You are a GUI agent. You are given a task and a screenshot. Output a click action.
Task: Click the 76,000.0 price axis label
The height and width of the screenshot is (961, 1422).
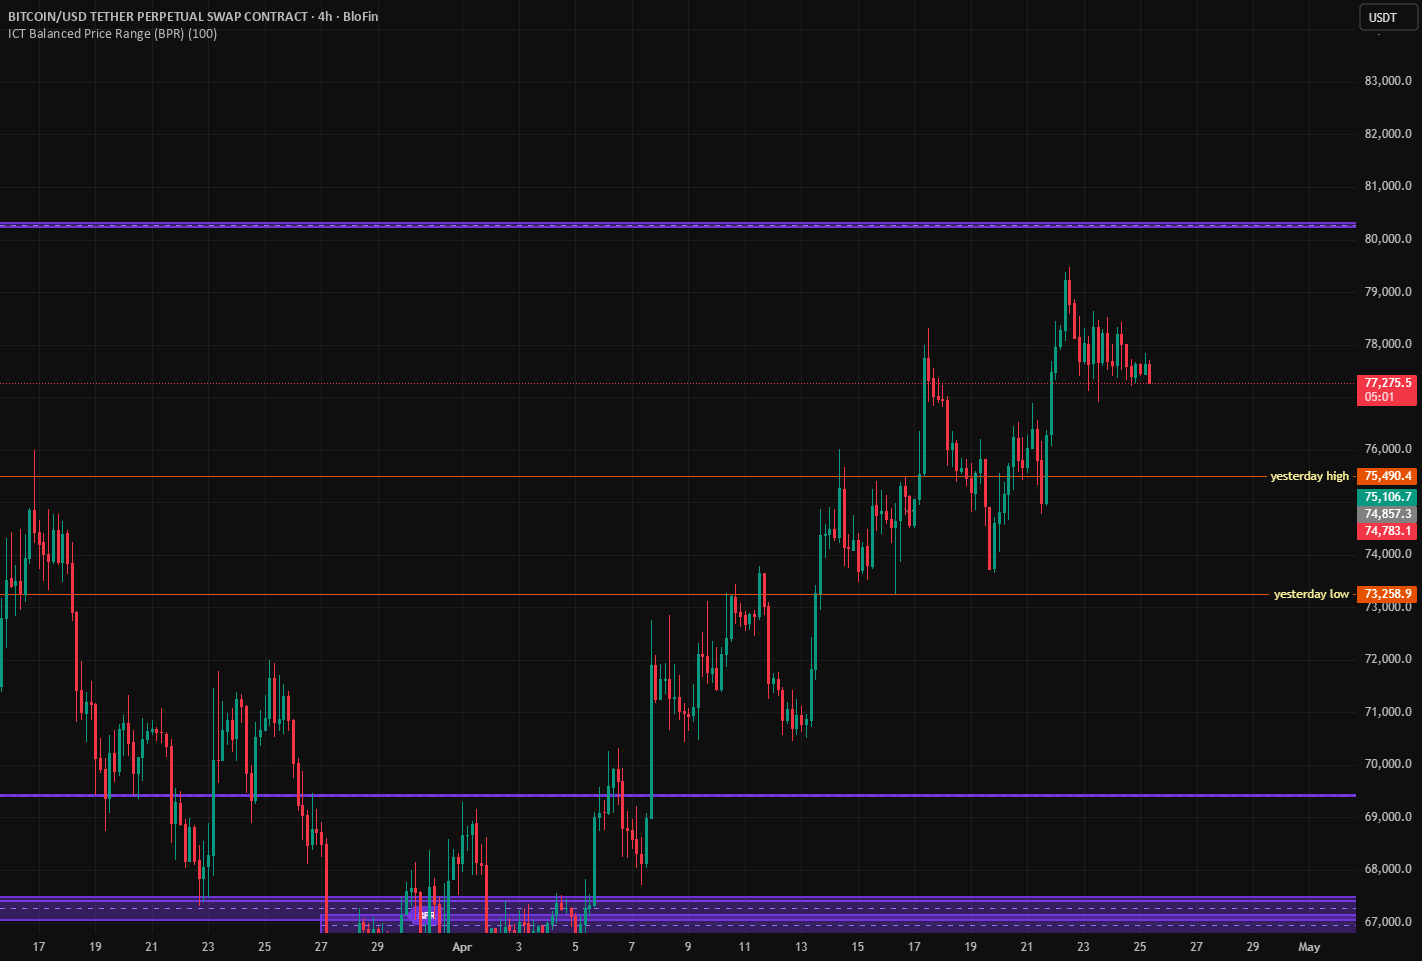coord(1388,449)
